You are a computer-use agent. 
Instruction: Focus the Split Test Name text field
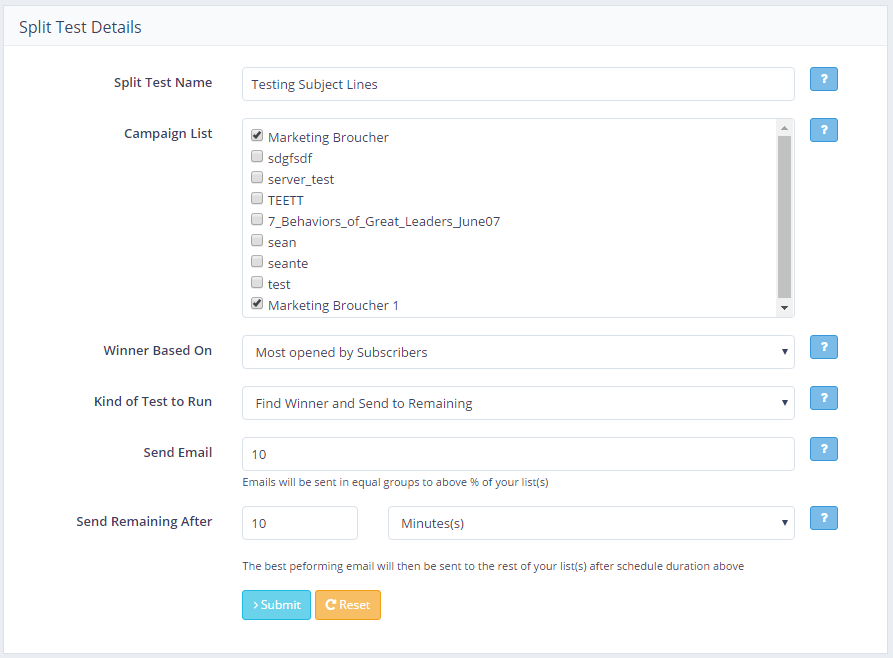pos(518,85)
